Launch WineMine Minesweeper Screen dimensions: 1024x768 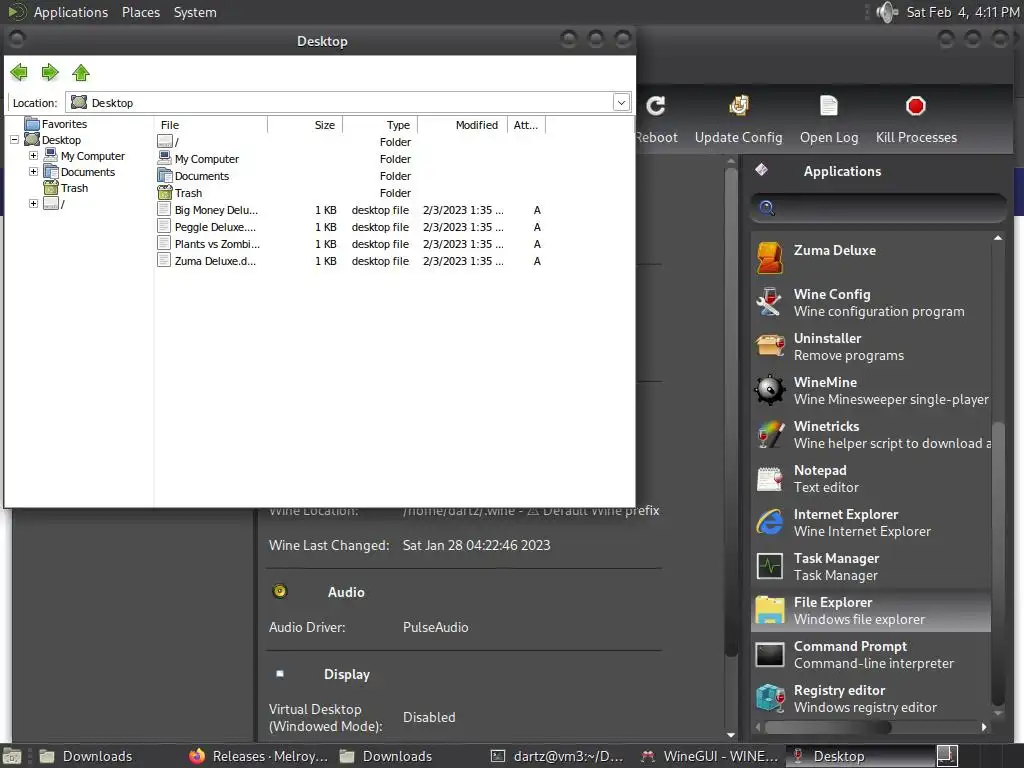(x=871, y=390)
